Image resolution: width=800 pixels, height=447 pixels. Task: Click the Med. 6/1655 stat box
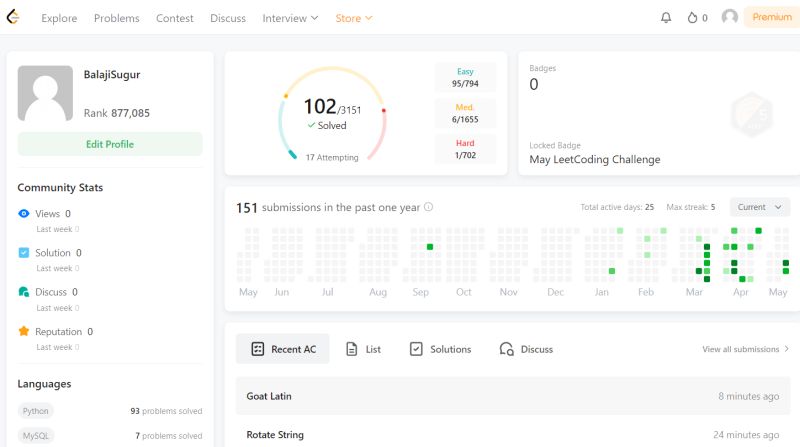coord(465,113)
